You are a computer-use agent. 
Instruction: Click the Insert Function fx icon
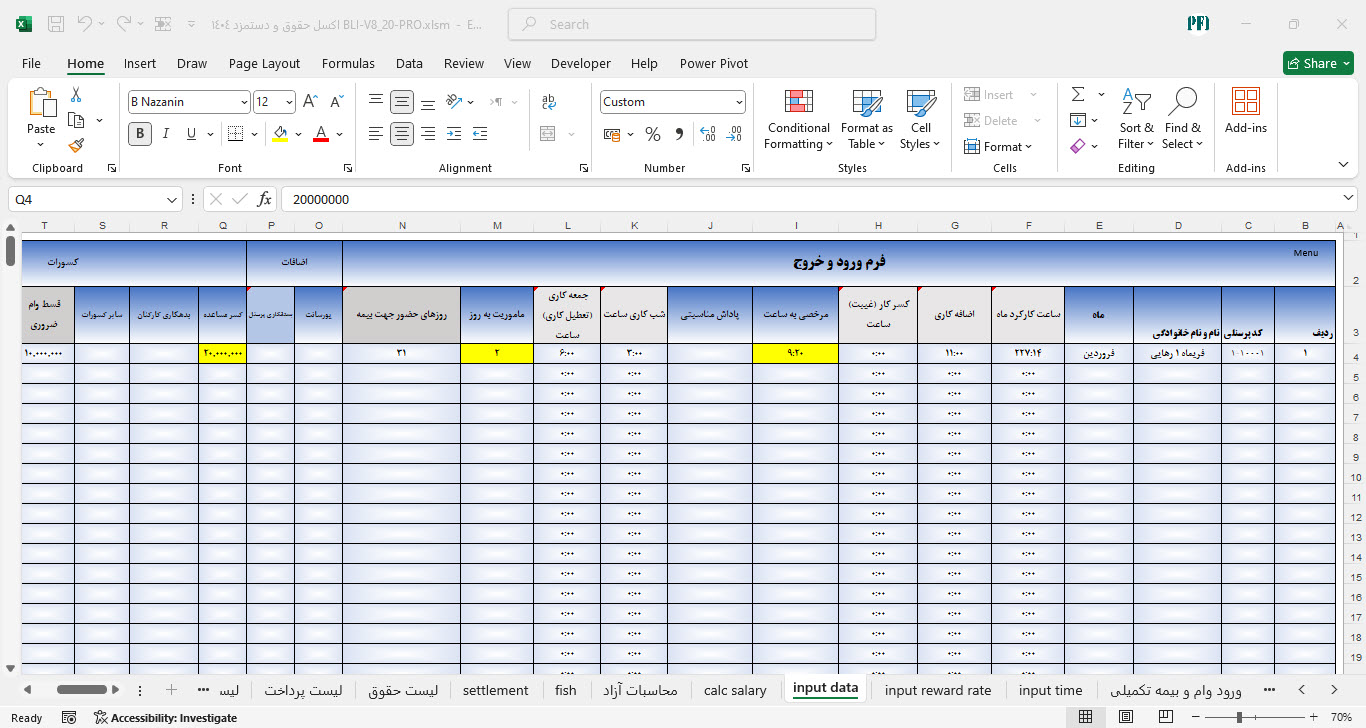[x=265, y=199]
